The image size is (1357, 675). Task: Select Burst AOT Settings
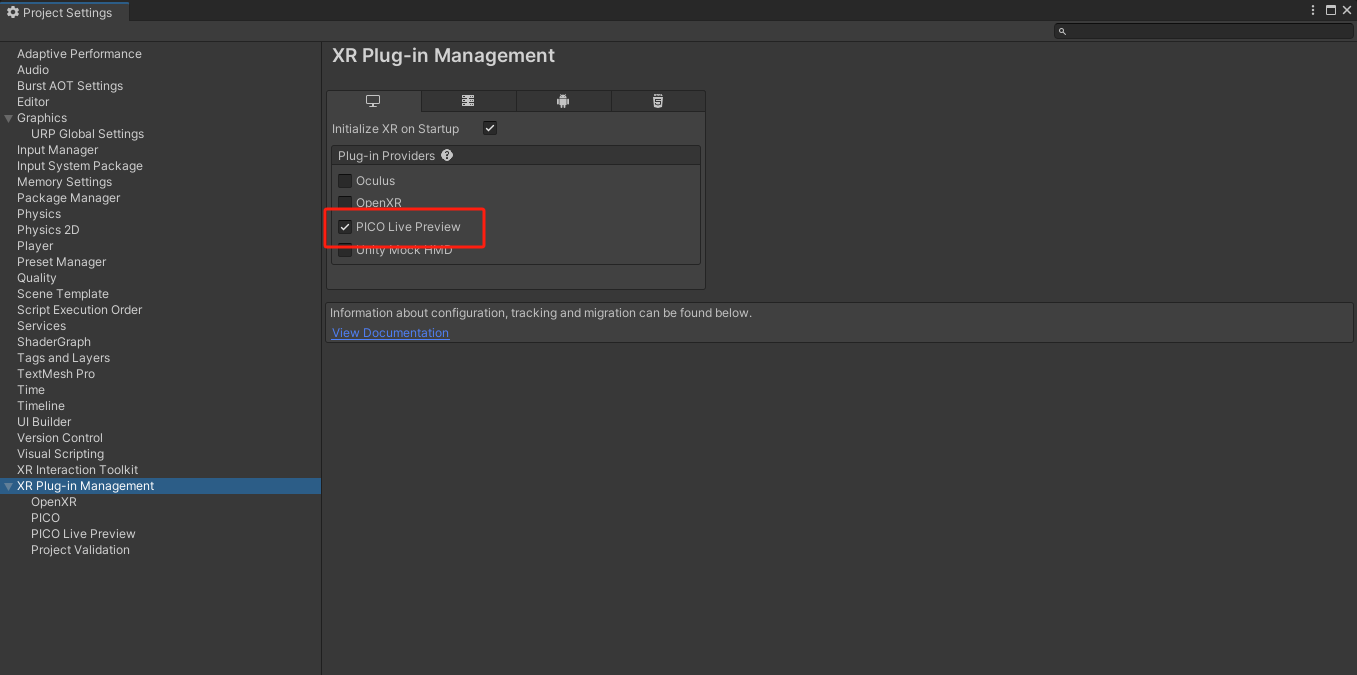70,86
